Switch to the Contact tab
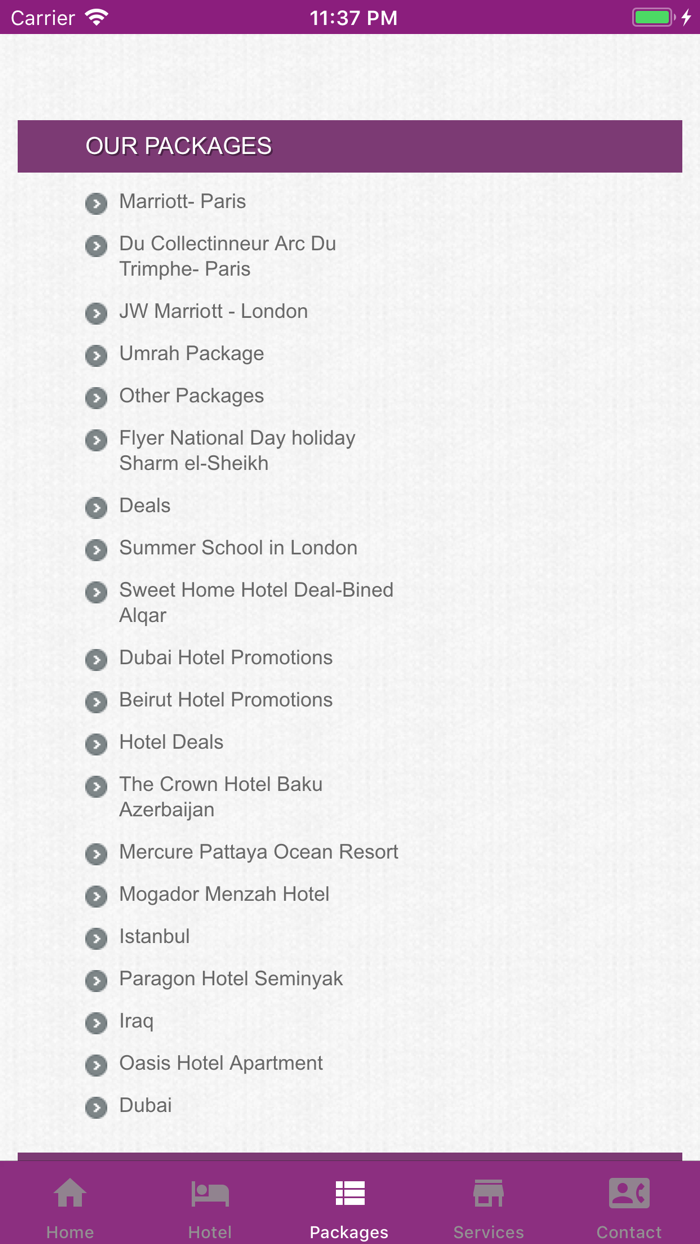 pos(629,1205)
